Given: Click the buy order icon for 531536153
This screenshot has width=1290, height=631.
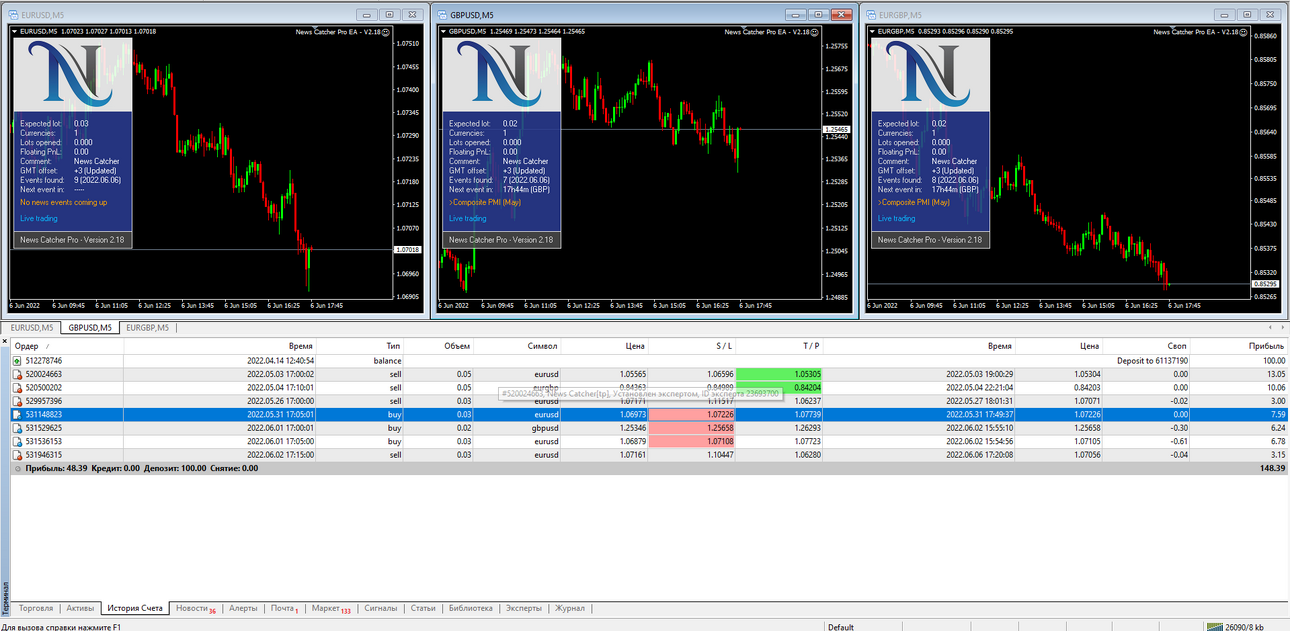Looking at the screenshot, I should 17,441.
